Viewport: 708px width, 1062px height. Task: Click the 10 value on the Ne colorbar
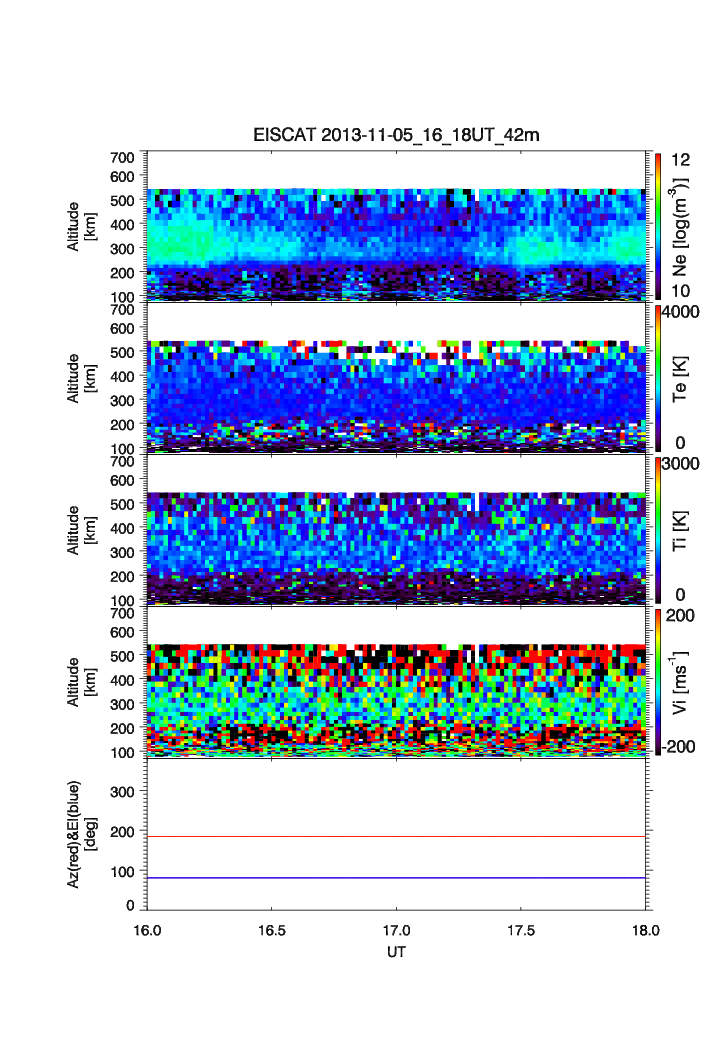680,291
